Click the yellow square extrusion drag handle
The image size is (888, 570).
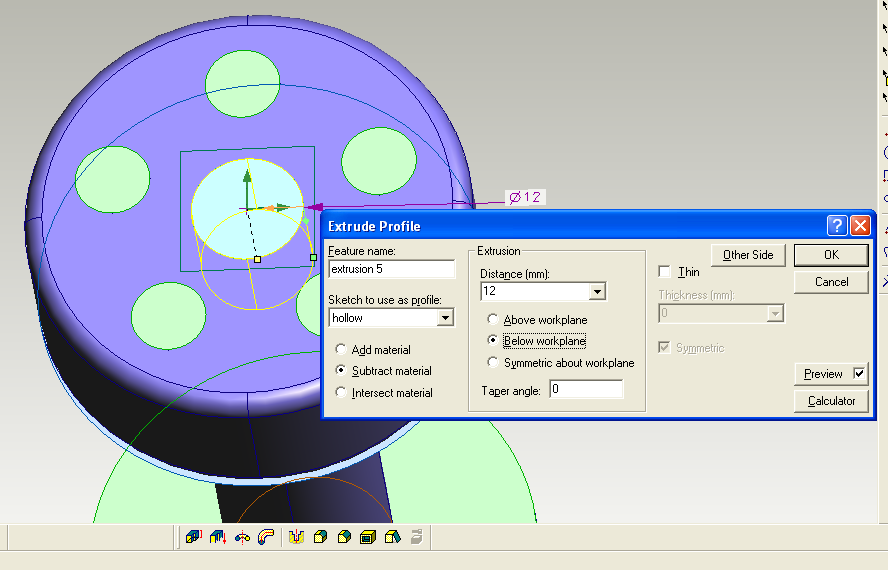[258, 259]
